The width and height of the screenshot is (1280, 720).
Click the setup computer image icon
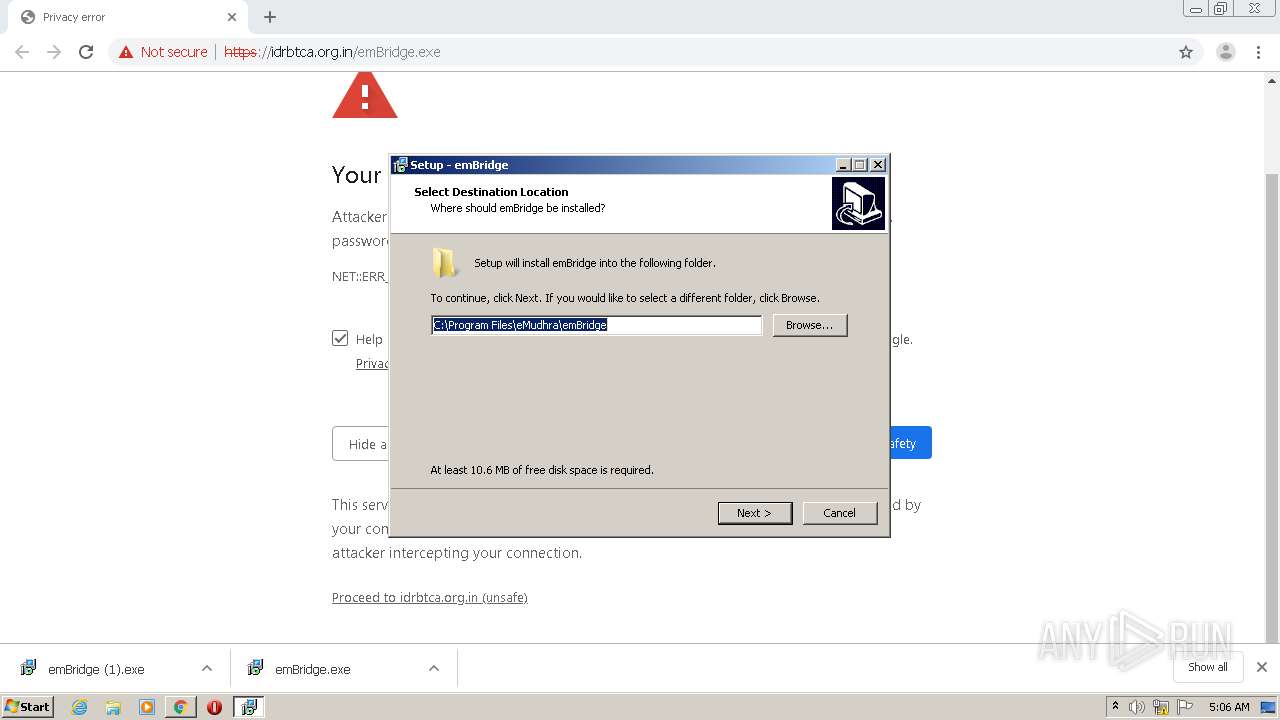[x=858, y=204]
